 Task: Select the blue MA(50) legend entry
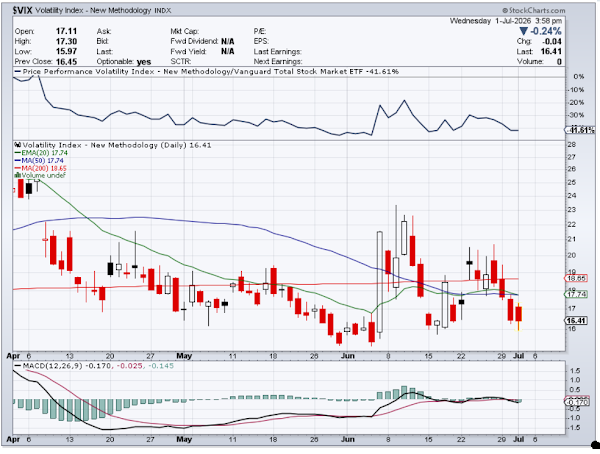point(39,161)
